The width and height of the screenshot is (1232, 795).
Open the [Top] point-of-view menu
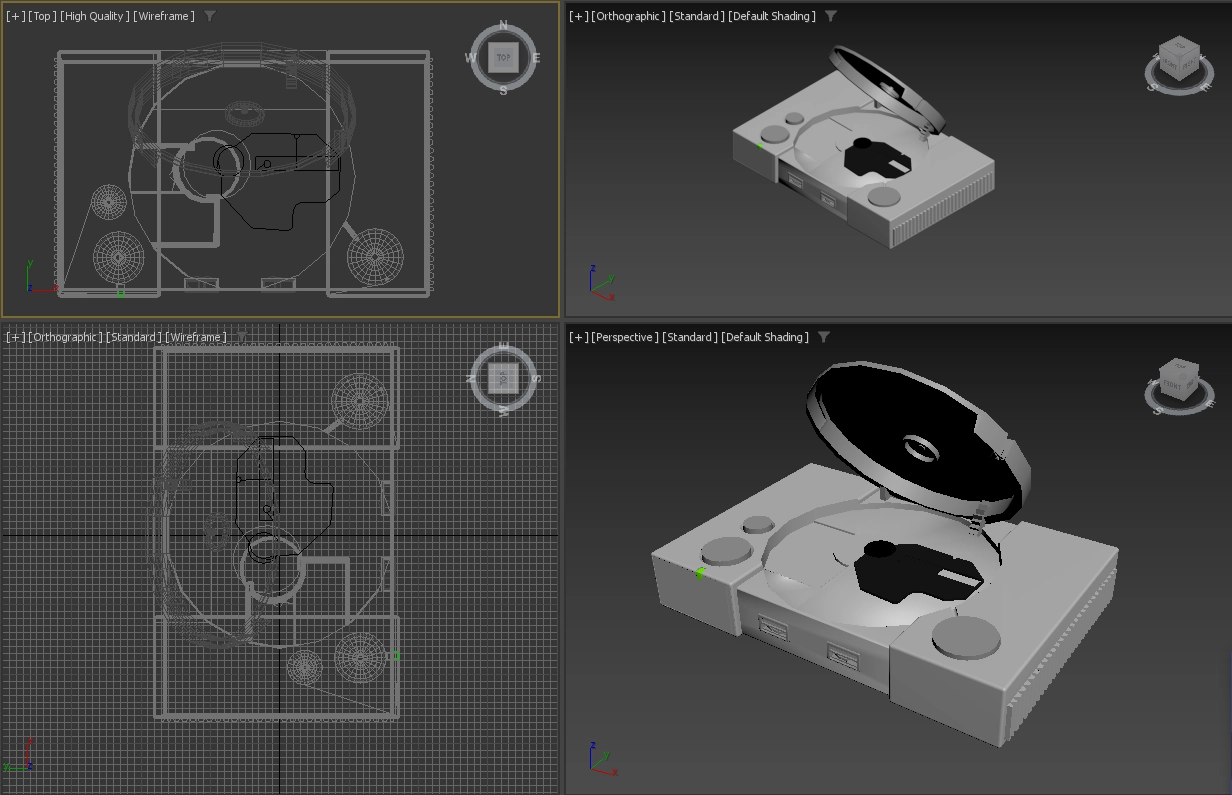click(42, 16)
